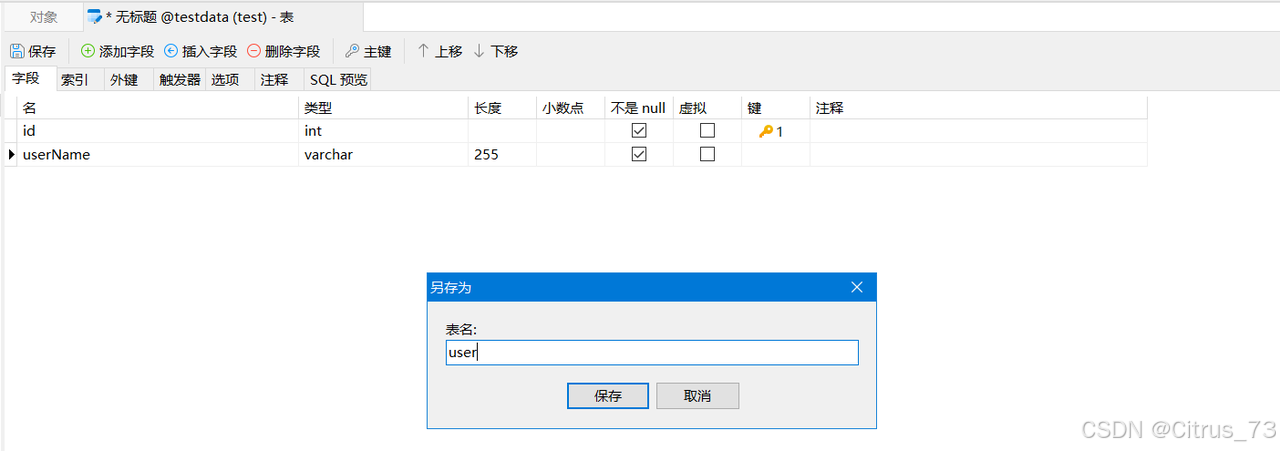The image size is (1280, 451).
Task: Enable 虚拟 checkbox for id field
Action: coord(707,131)
